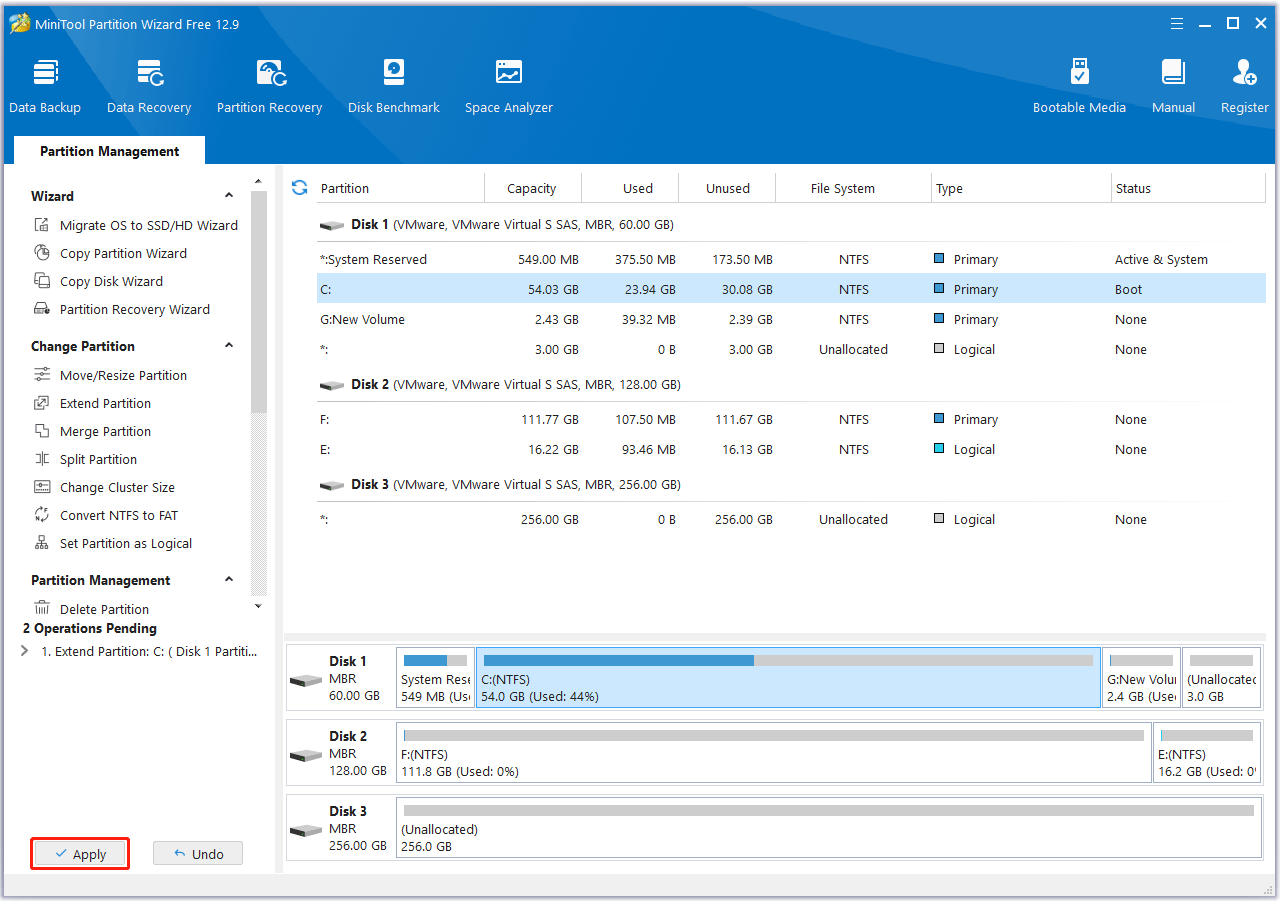Click the Disk 3 header row in list

[x=791, y=484]
